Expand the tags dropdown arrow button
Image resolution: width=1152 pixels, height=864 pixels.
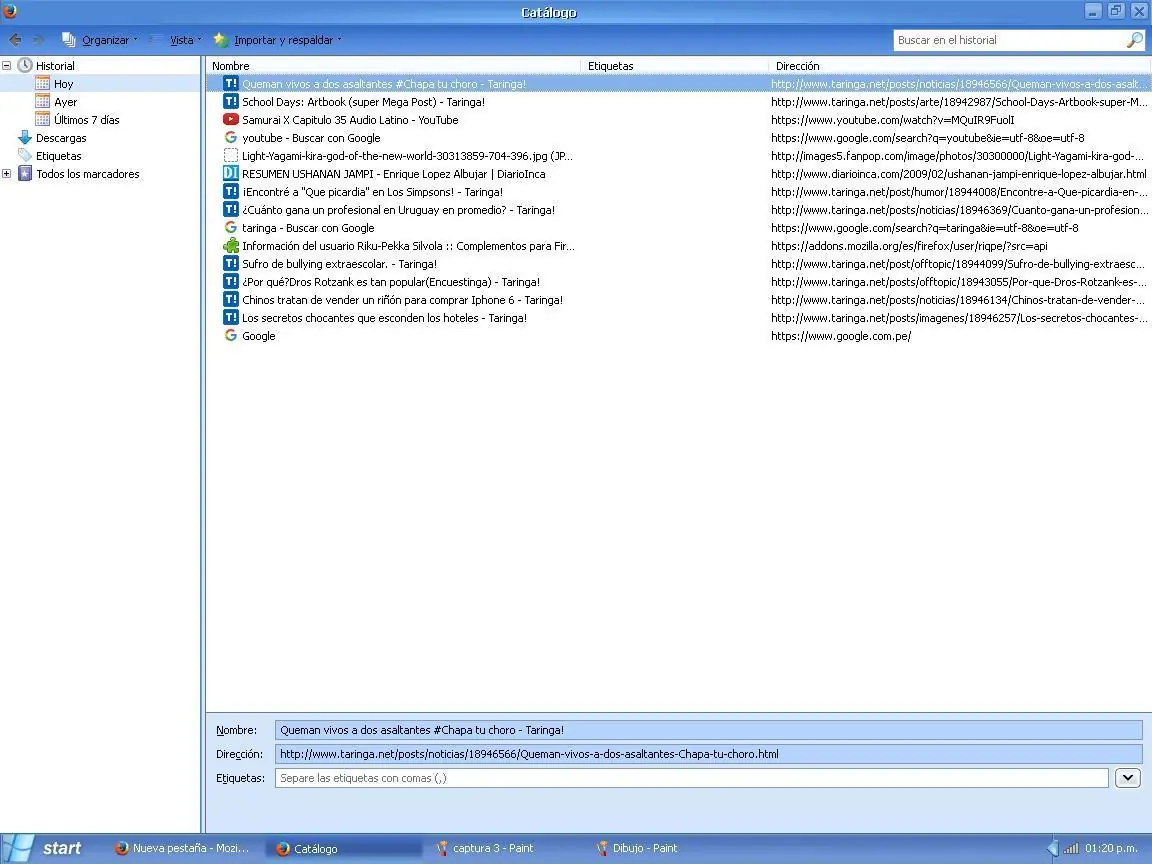click(1128, 777)
